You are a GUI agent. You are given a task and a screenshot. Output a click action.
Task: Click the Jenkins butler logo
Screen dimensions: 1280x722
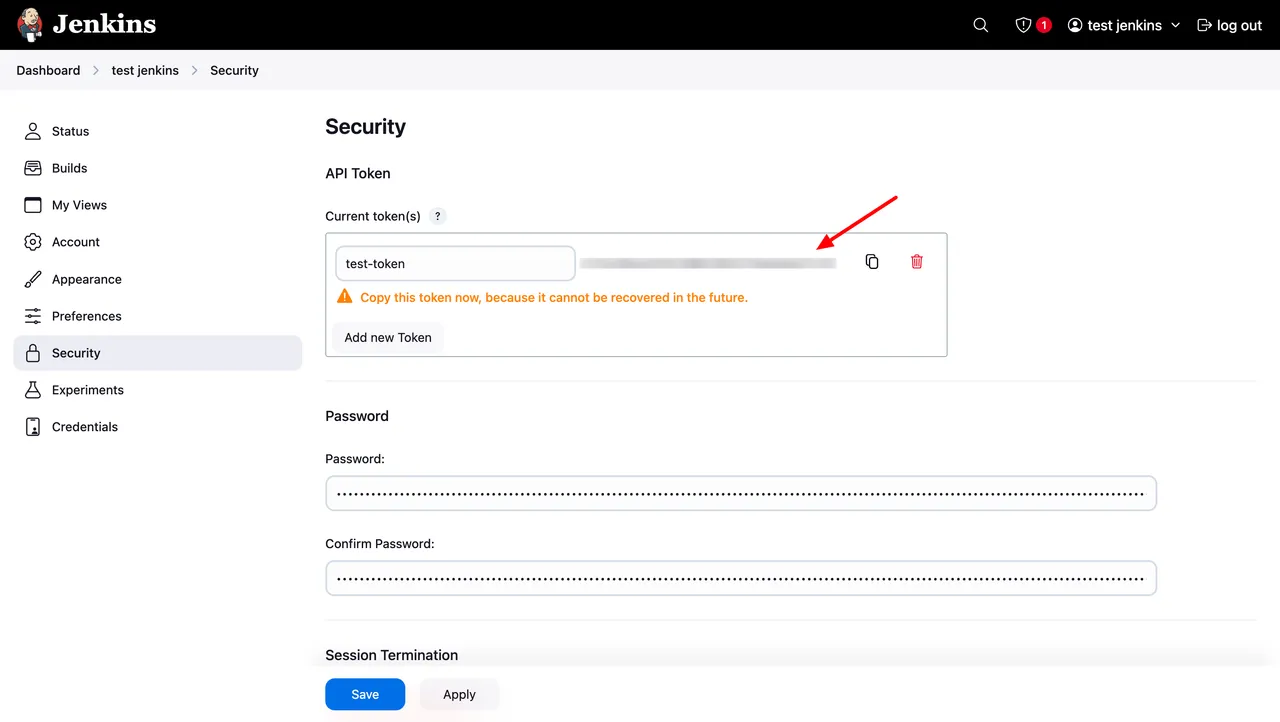point(30,24)
